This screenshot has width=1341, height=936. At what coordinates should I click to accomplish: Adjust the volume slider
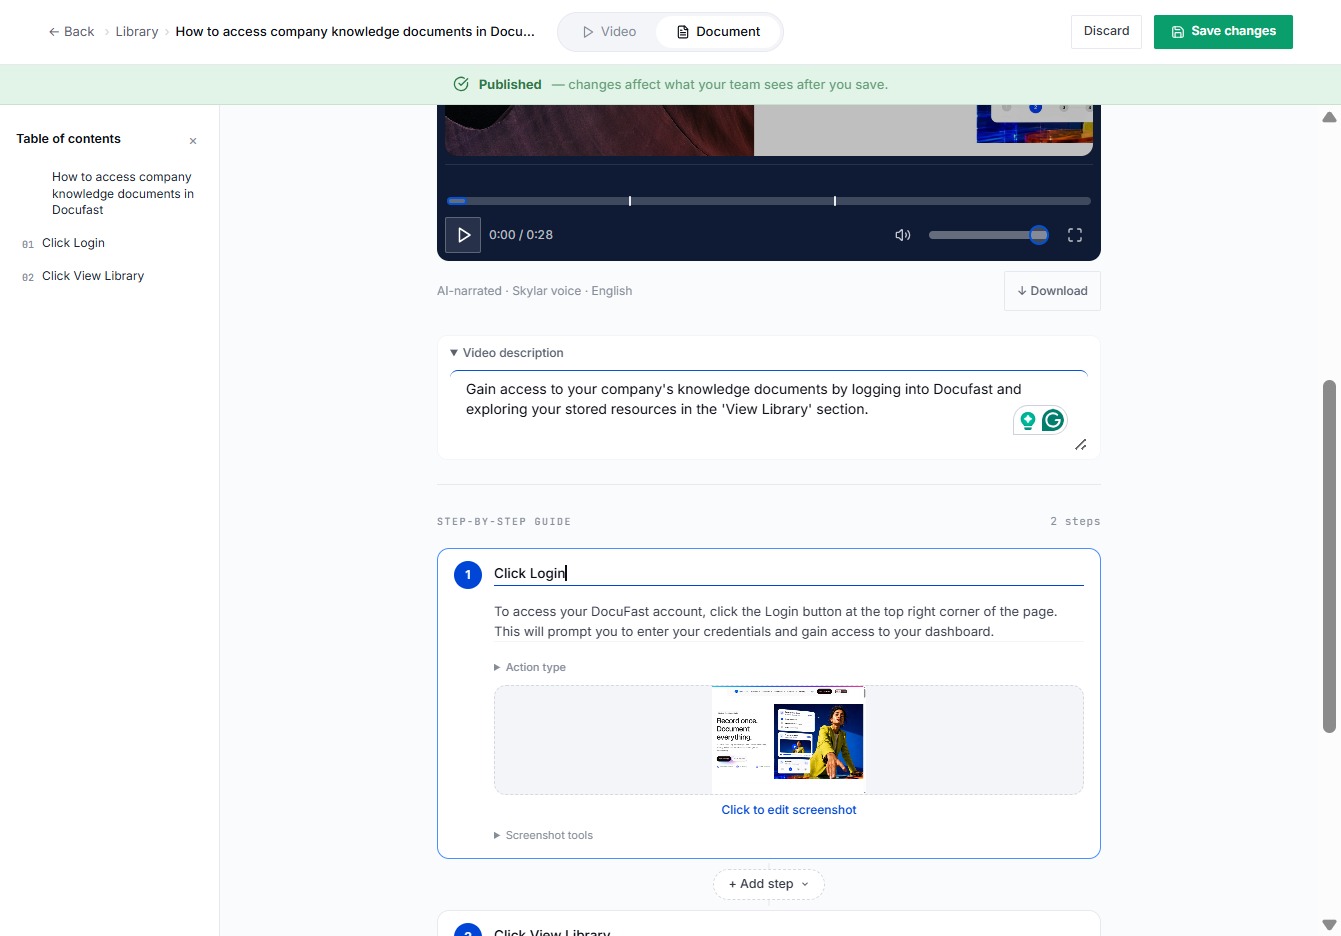[988, 235]
